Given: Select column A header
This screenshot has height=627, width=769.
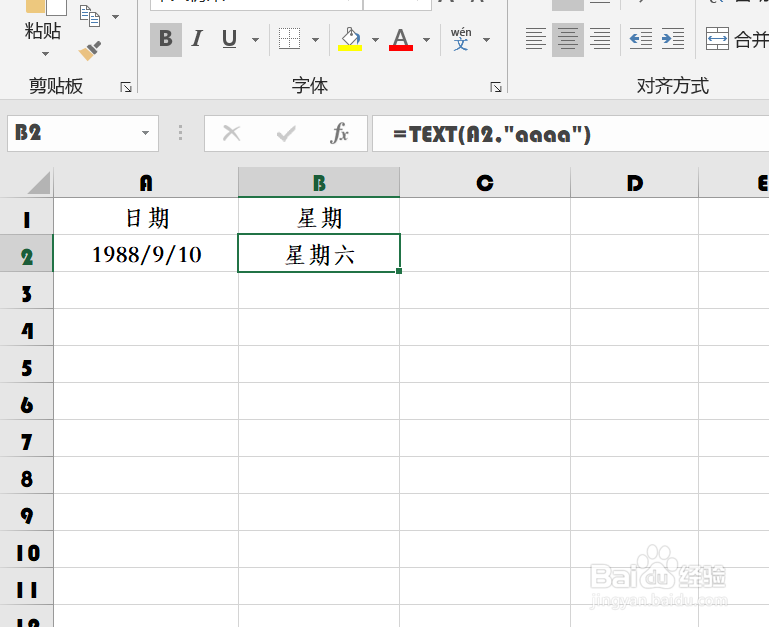Looking at the screenshot, I should click(x=146, y=183).
